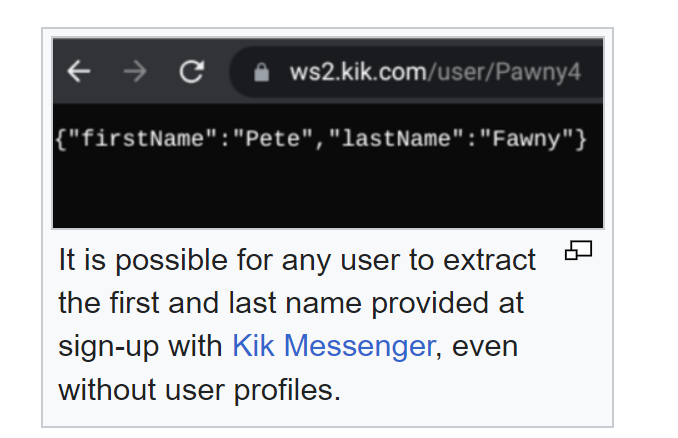Click the greyed forward arrow icon
Screen dimensions: 678x438
[x=135, y=71]
